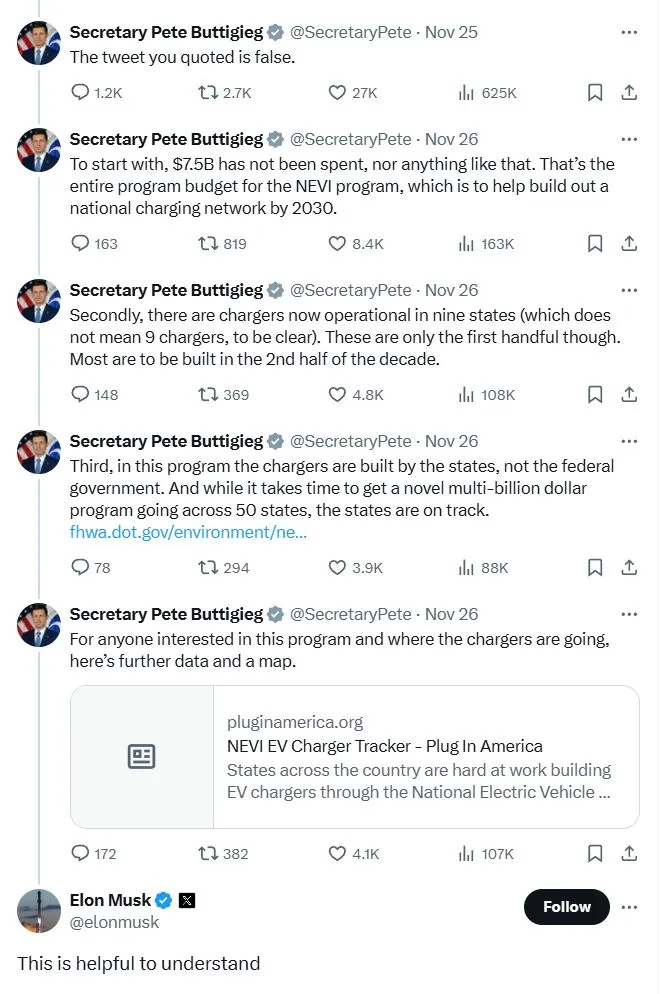Screen dimensions: 660x994
Task: Open the fhwa.dot.gov link
Action: (x=188, y=532)
